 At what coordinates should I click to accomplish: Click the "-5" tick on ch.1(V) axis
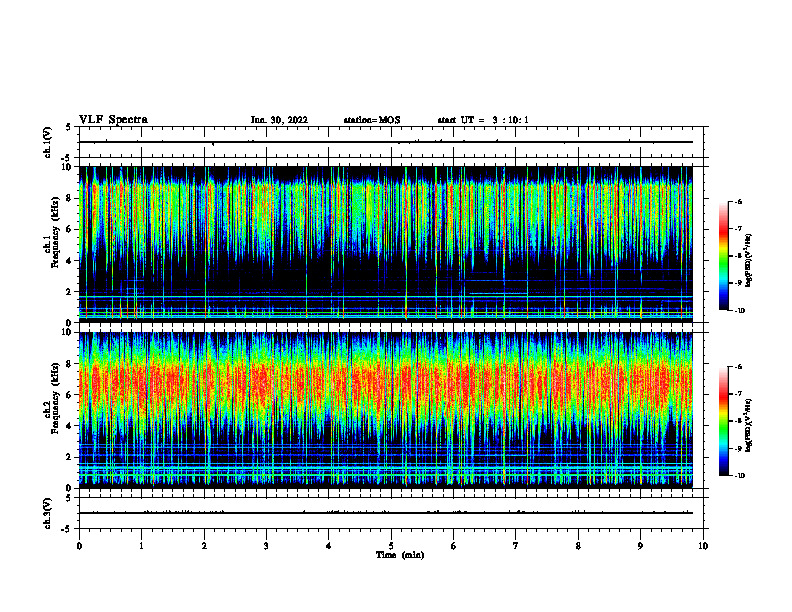(67, 158)
